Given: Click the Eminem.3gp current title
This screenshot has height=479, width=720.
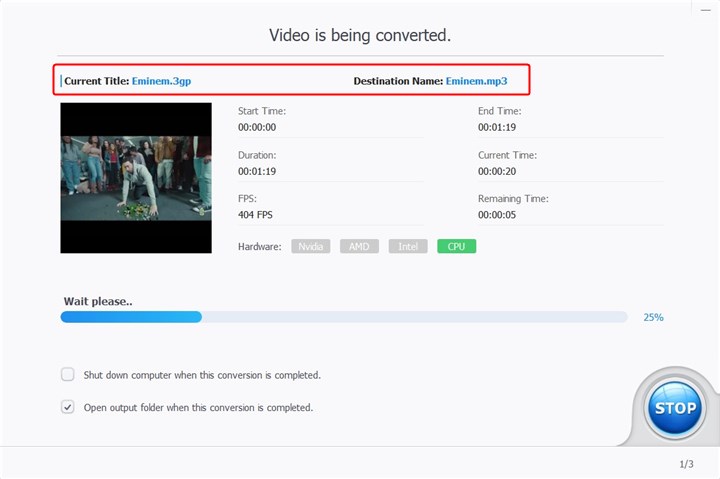Looking at the screenshot, I should coord(161,81).
